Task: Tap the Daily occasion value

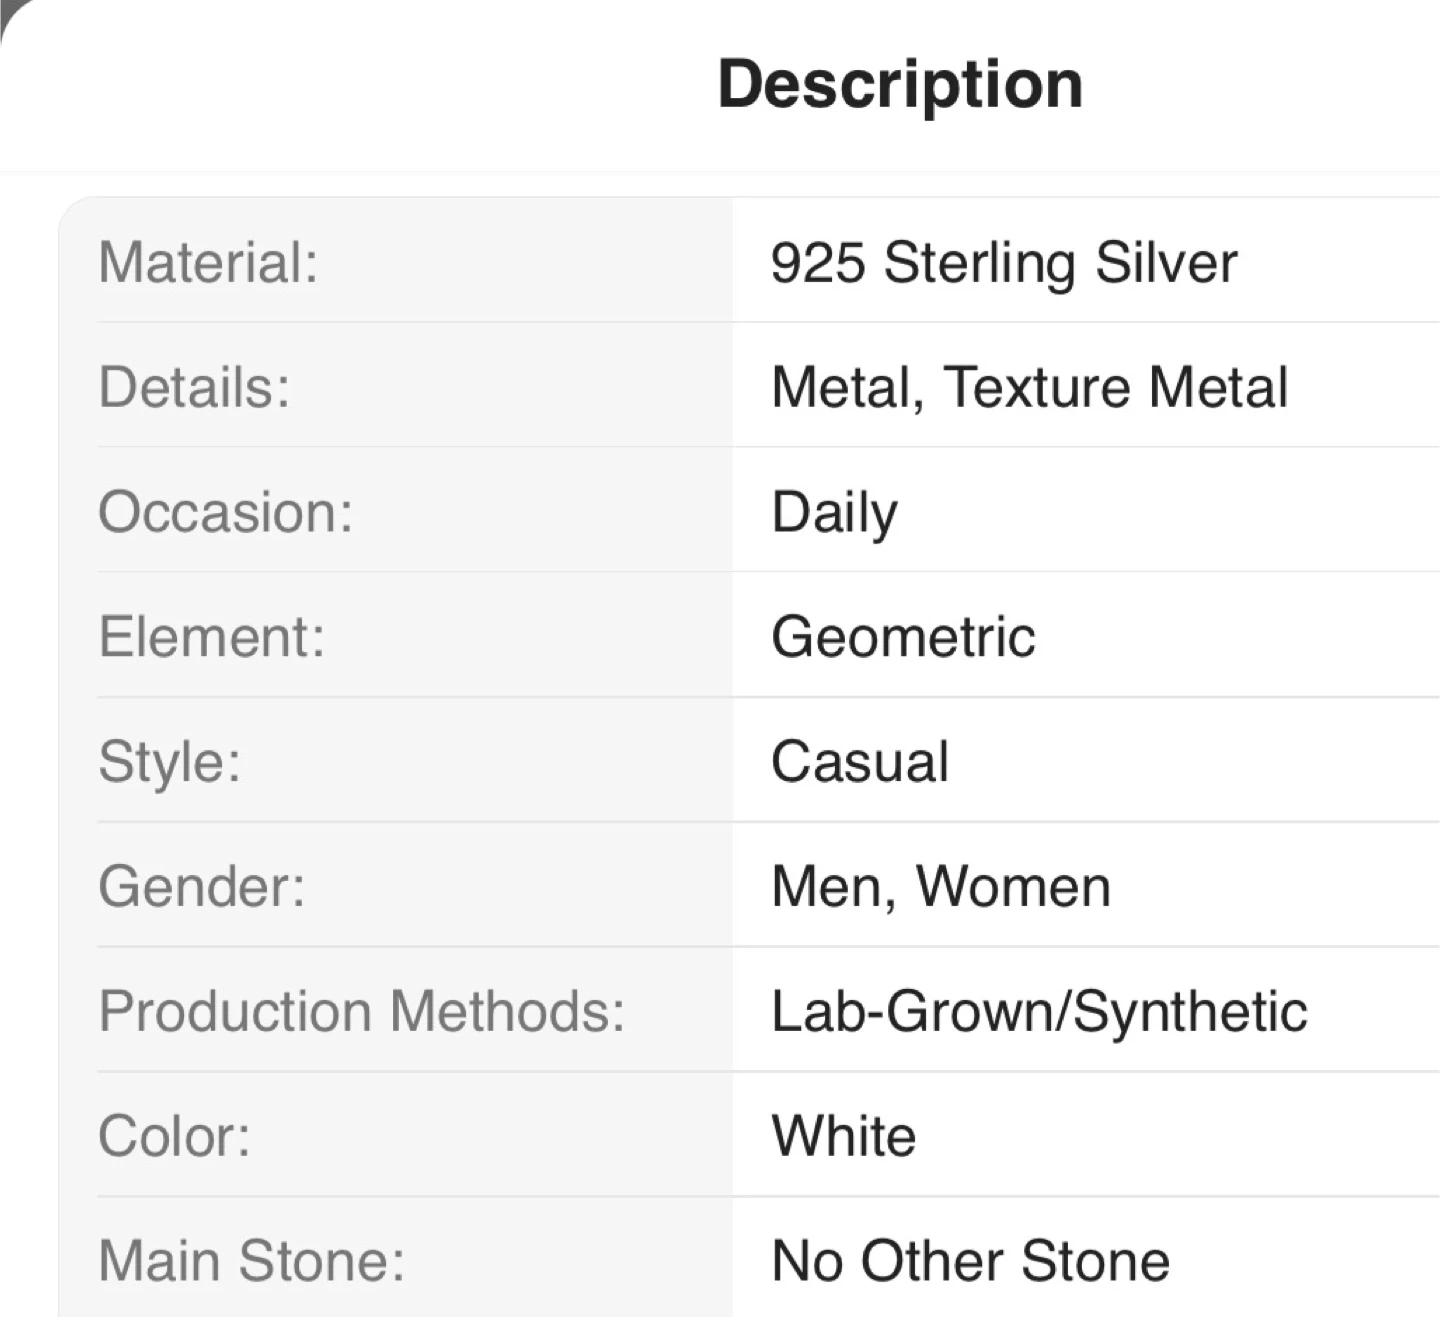Action: pyautogui.click(x=834, y=512)
